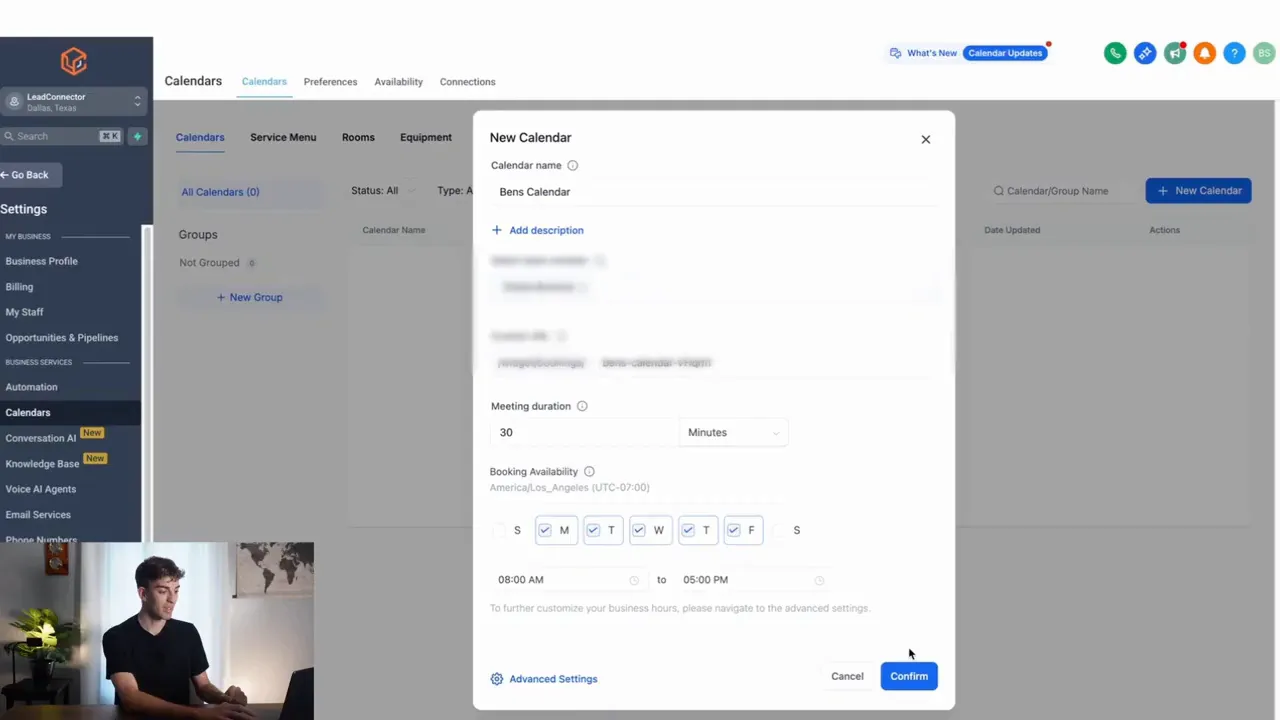Image resolution: width=1280 pixels, height=720 pixels.
Task: Click the info icon beside Booking Availability
Action: pyautogui.click(x=589, y=471)
